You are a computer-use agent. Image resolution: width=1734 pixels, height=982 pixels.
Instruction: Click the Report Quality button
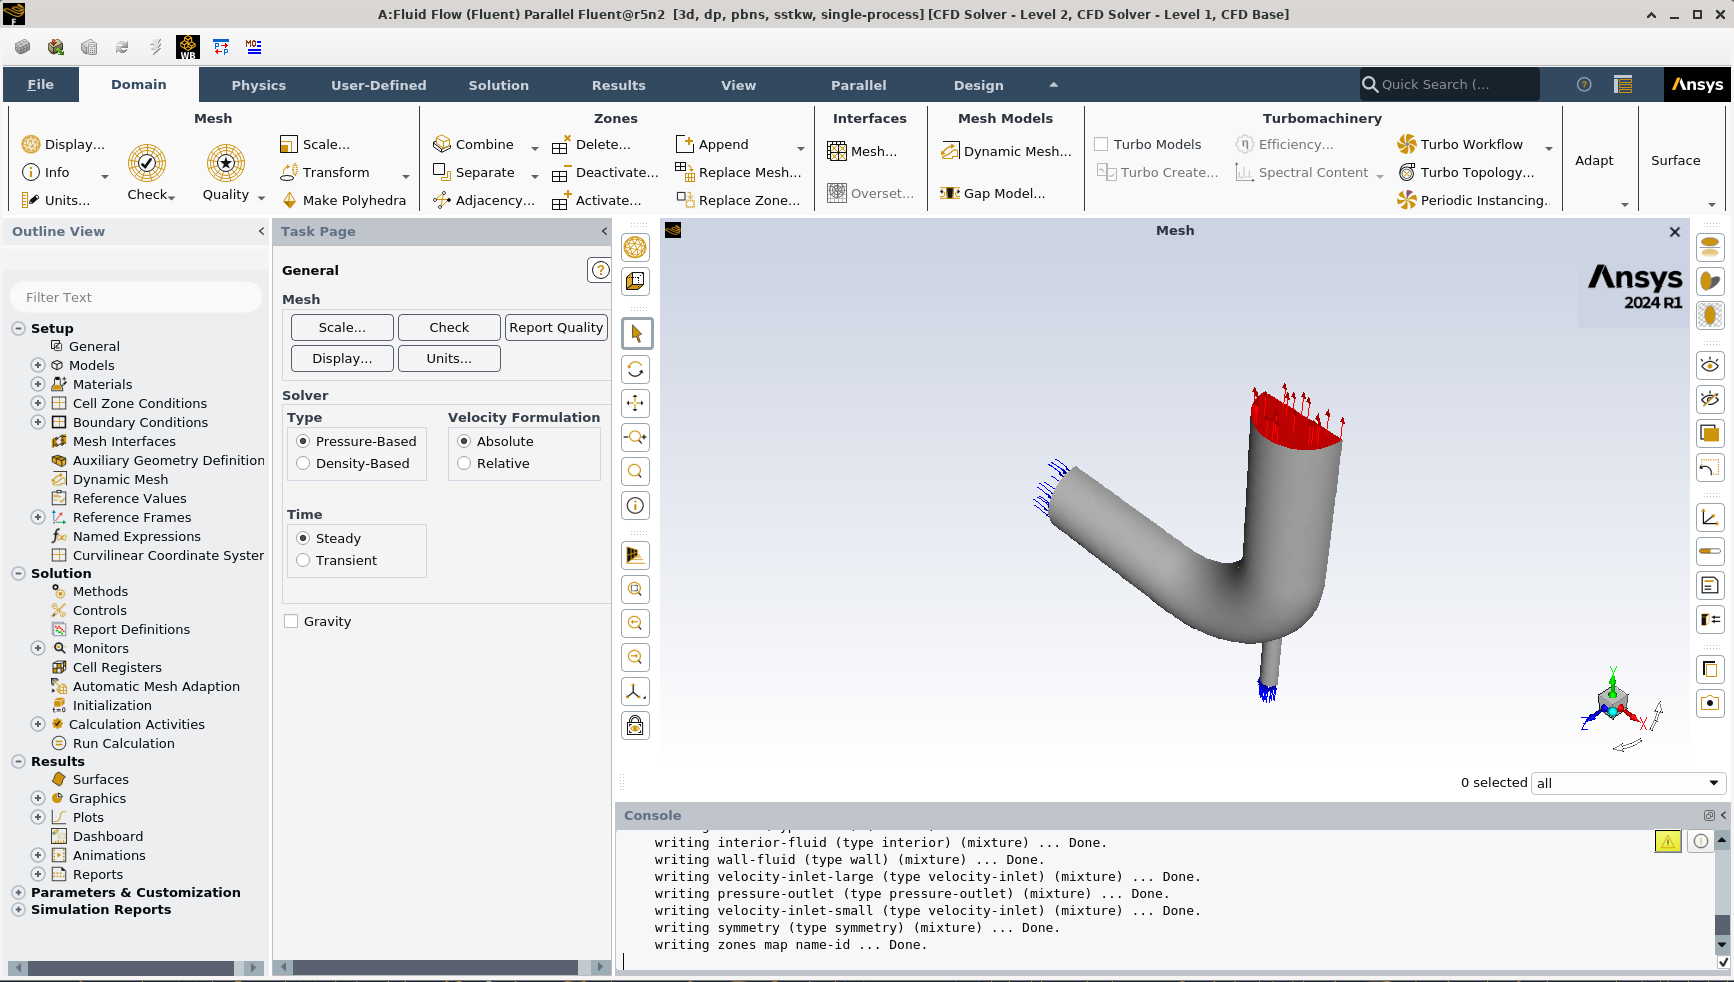pos(556,327)
